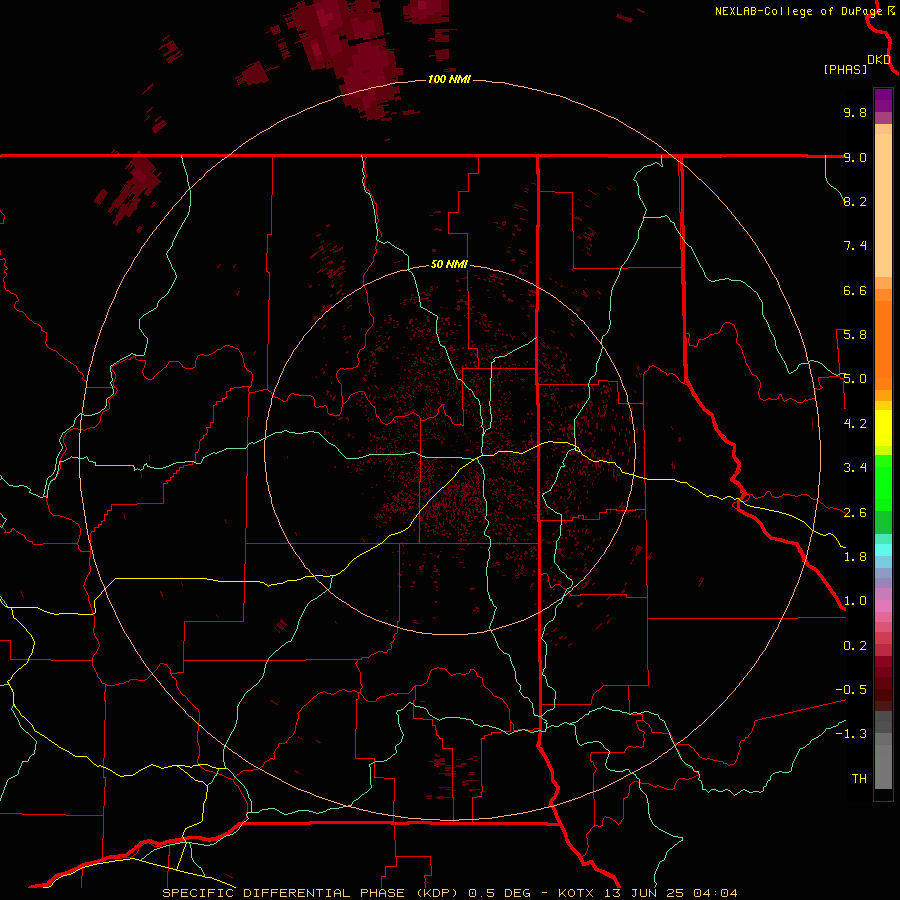Image resolution: width=900 pixels, height=900 pixels.
Task: Click the DKD label in top right
Action: 879,60
